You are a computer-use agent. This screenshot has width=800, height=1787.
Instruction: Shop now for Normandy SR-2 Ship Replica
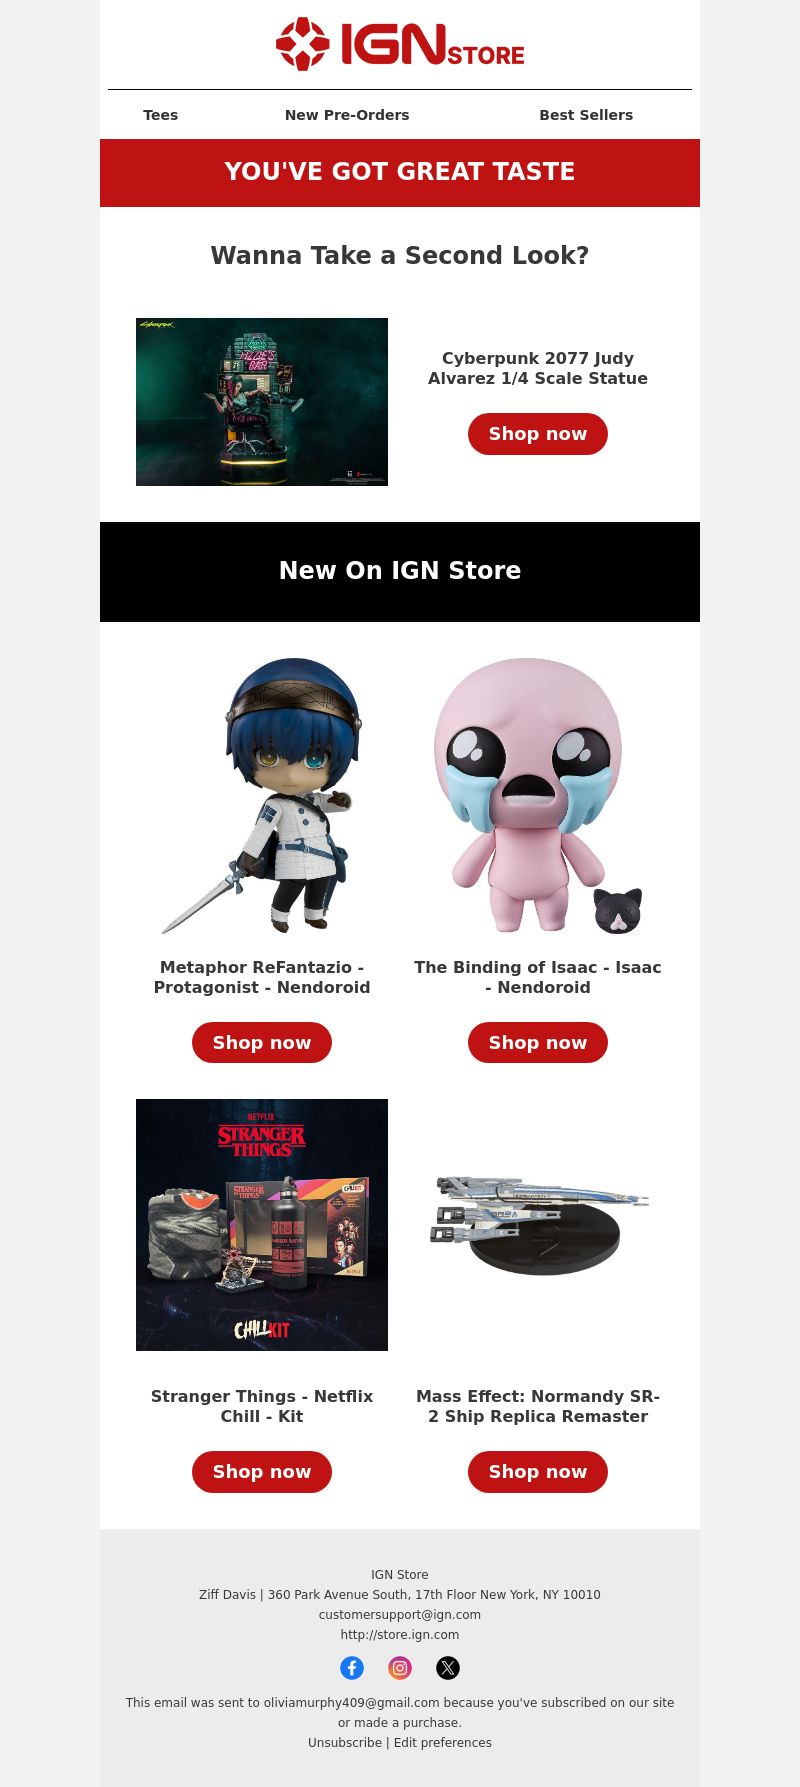pos(538,1471)
